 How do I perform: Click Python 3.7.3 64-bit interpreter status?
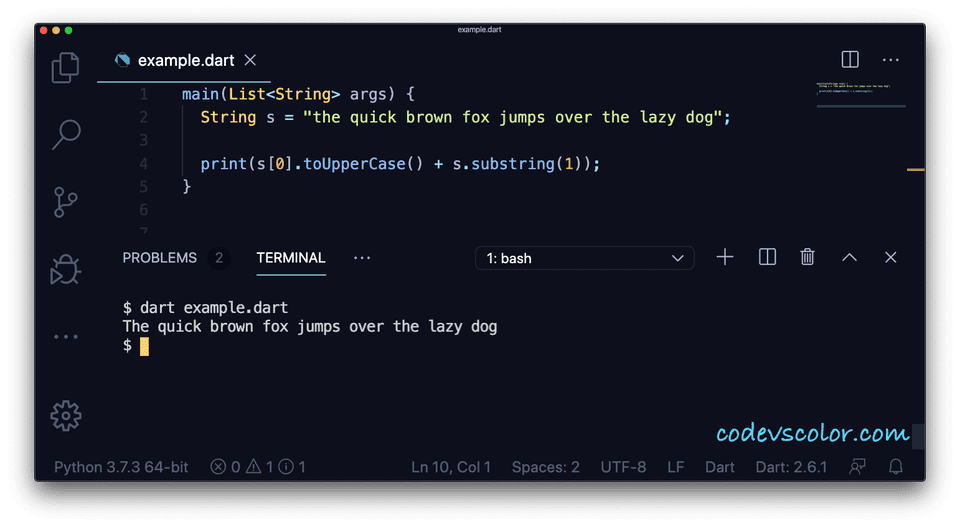click(x=121, y=467)
